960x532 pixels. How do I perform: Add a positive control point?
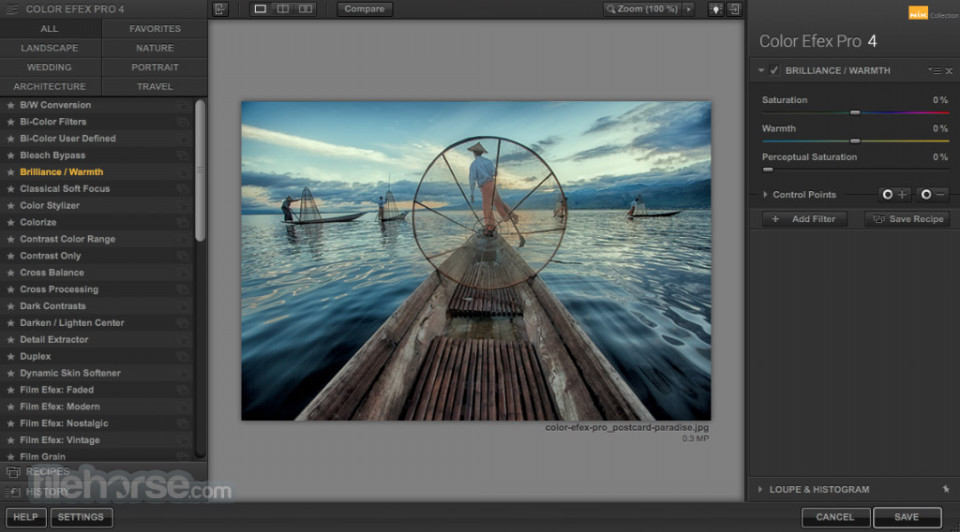pyautogui.click(x=894, y=195)
